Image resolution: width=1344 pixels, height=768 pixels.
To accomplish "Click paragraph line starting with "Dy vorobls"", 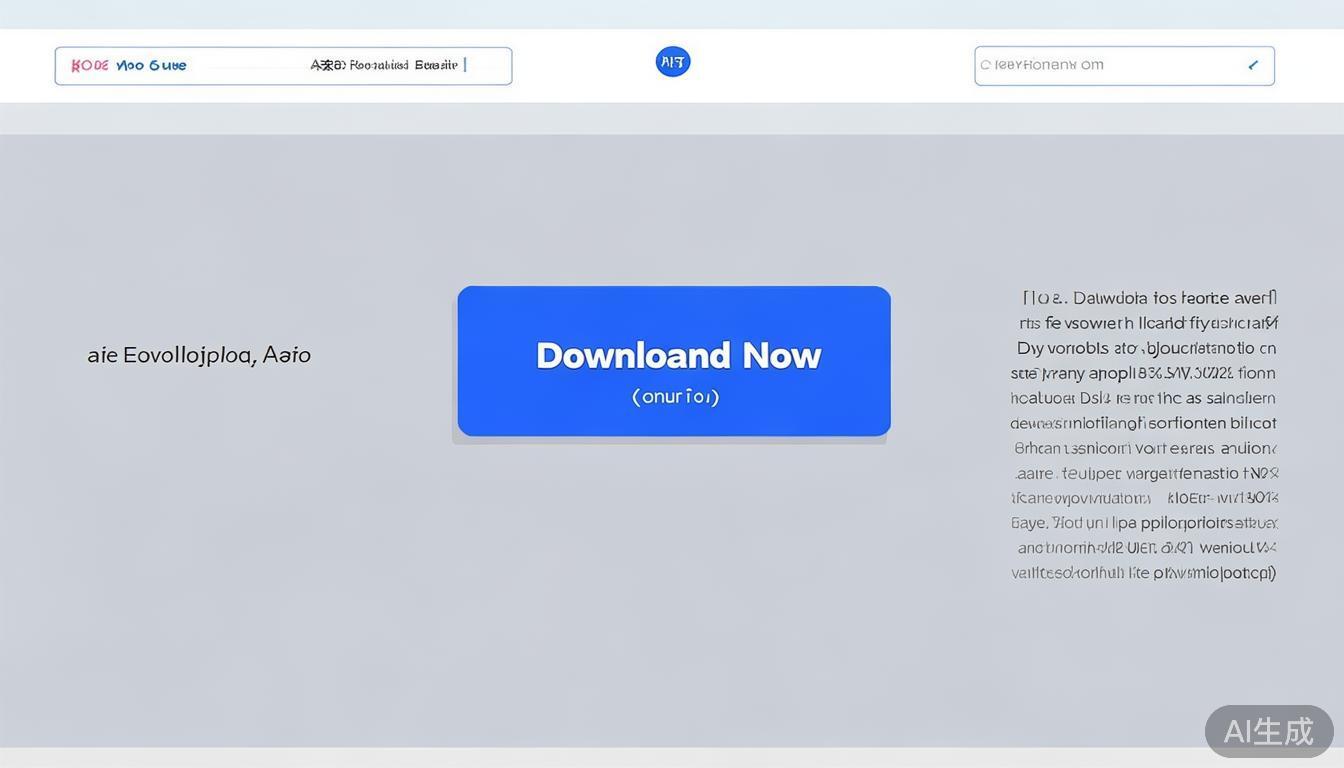I will [1146, 348].
